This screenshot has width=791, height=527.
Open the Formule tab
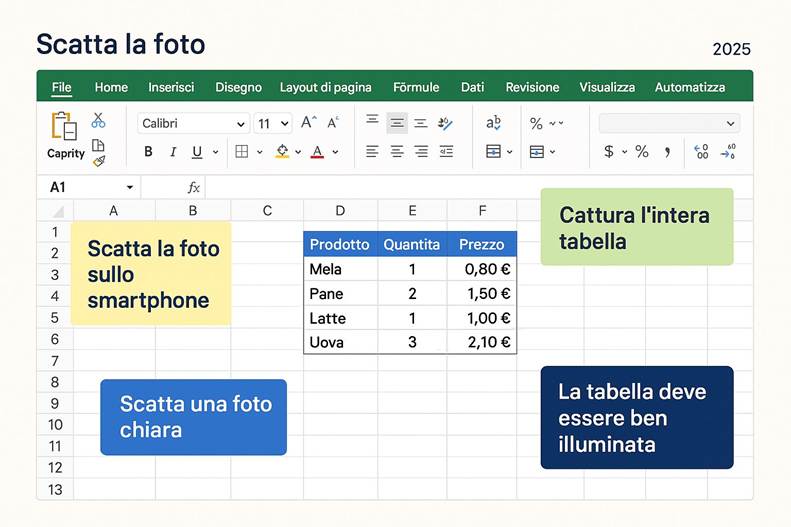pos(416,87)
